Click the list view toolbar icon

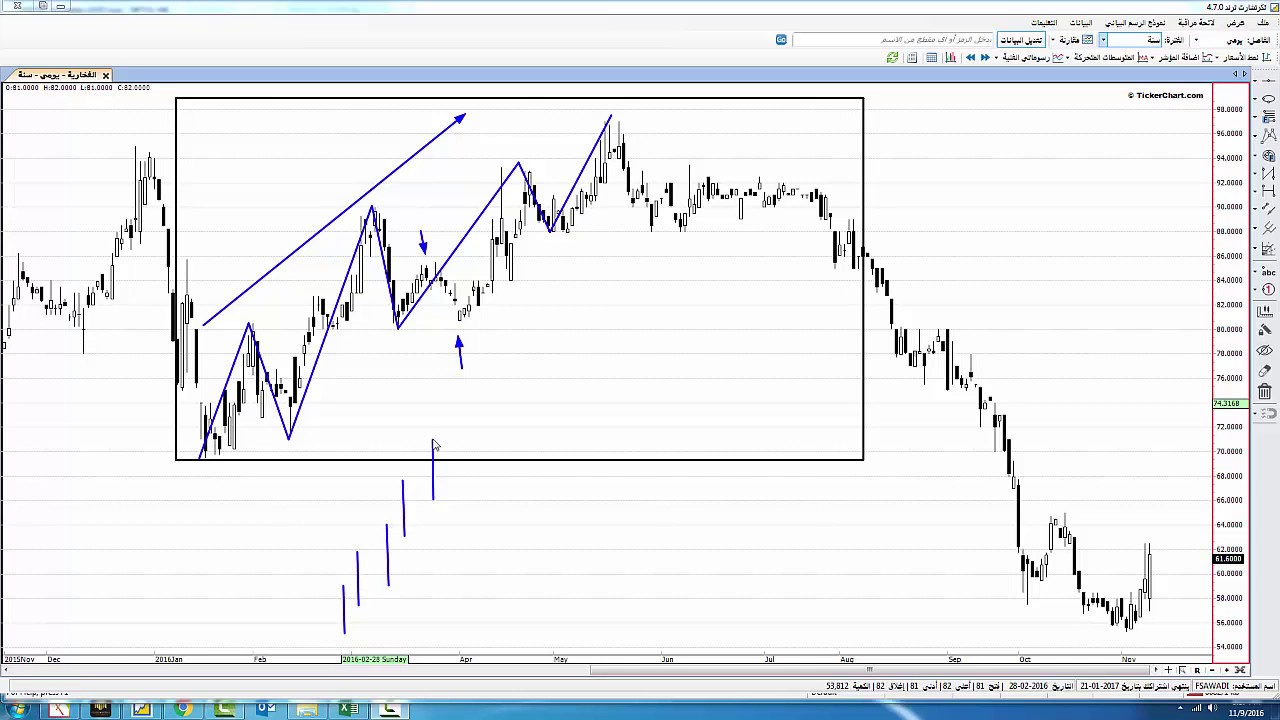[x=912, y=58]
